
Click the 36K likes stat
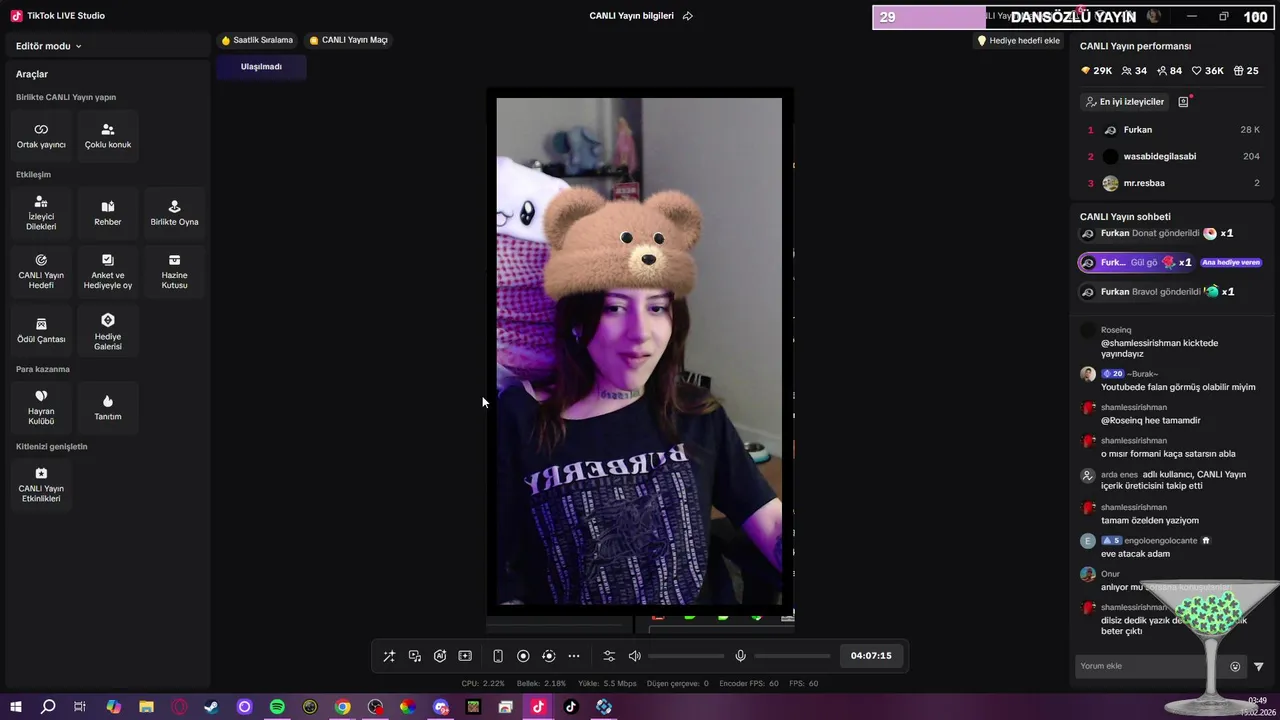click(1208, 71)
